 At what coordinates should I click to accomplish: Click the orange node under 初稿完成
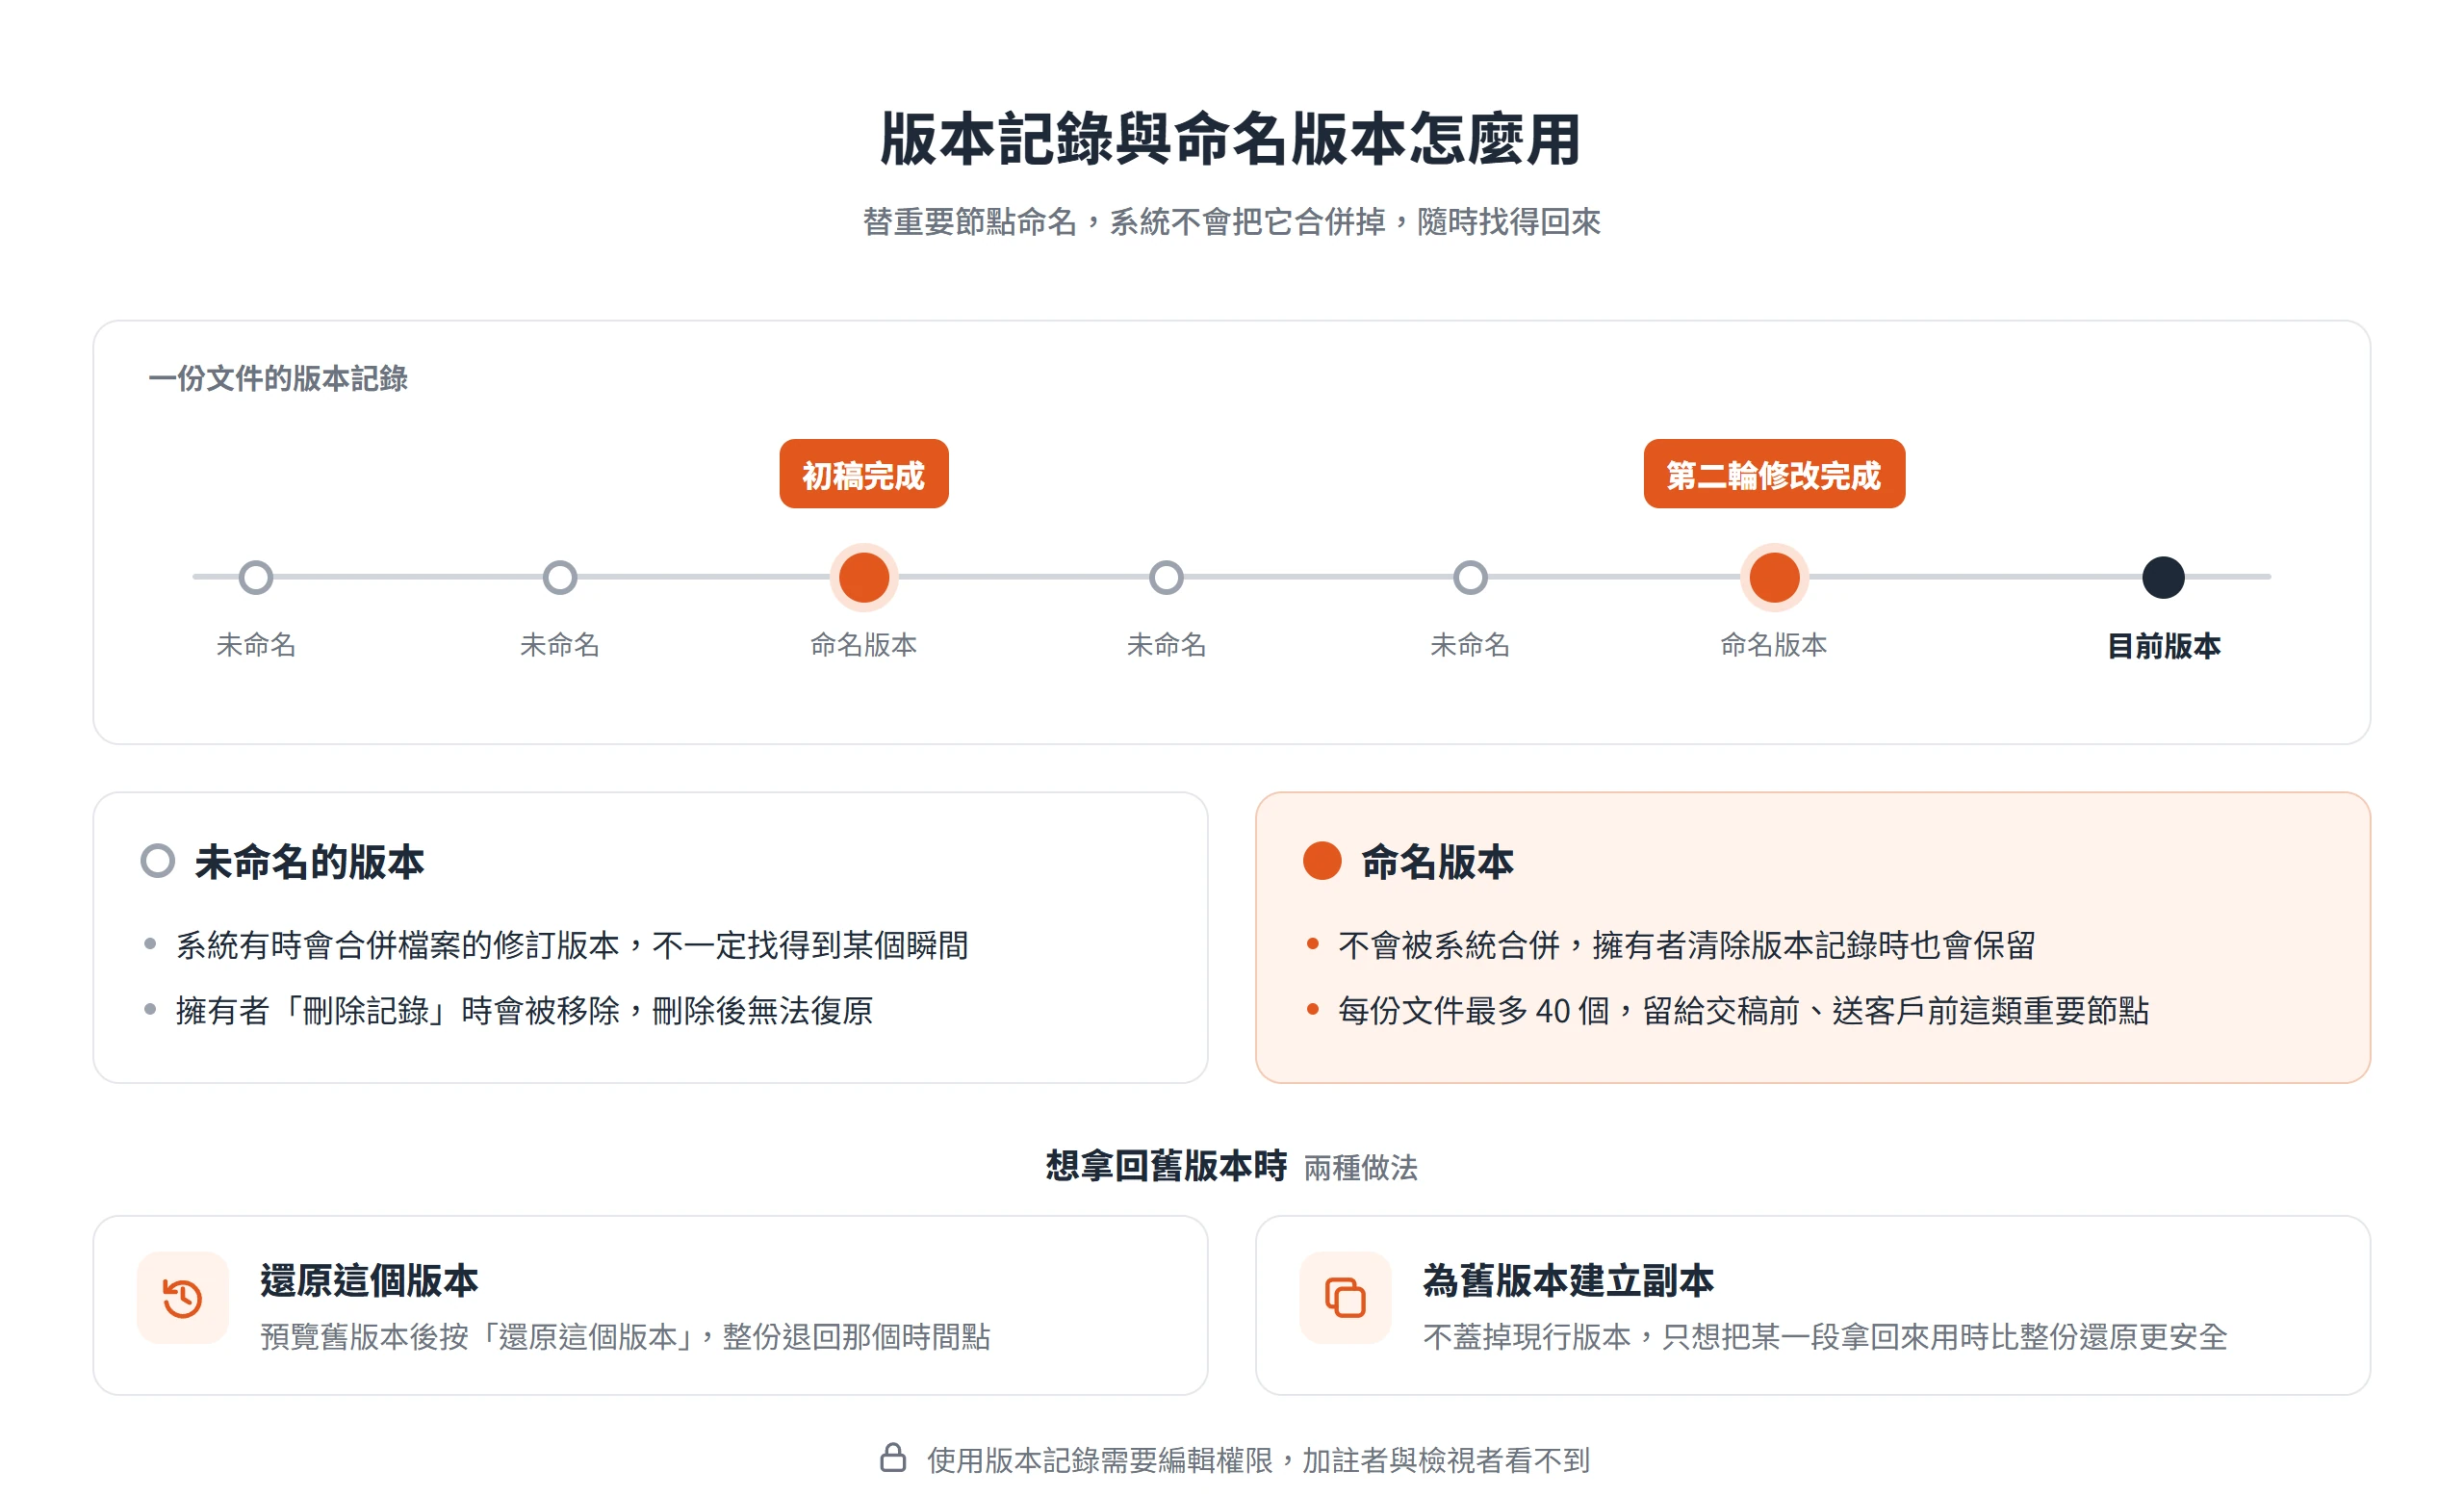(x=864, y=577)
